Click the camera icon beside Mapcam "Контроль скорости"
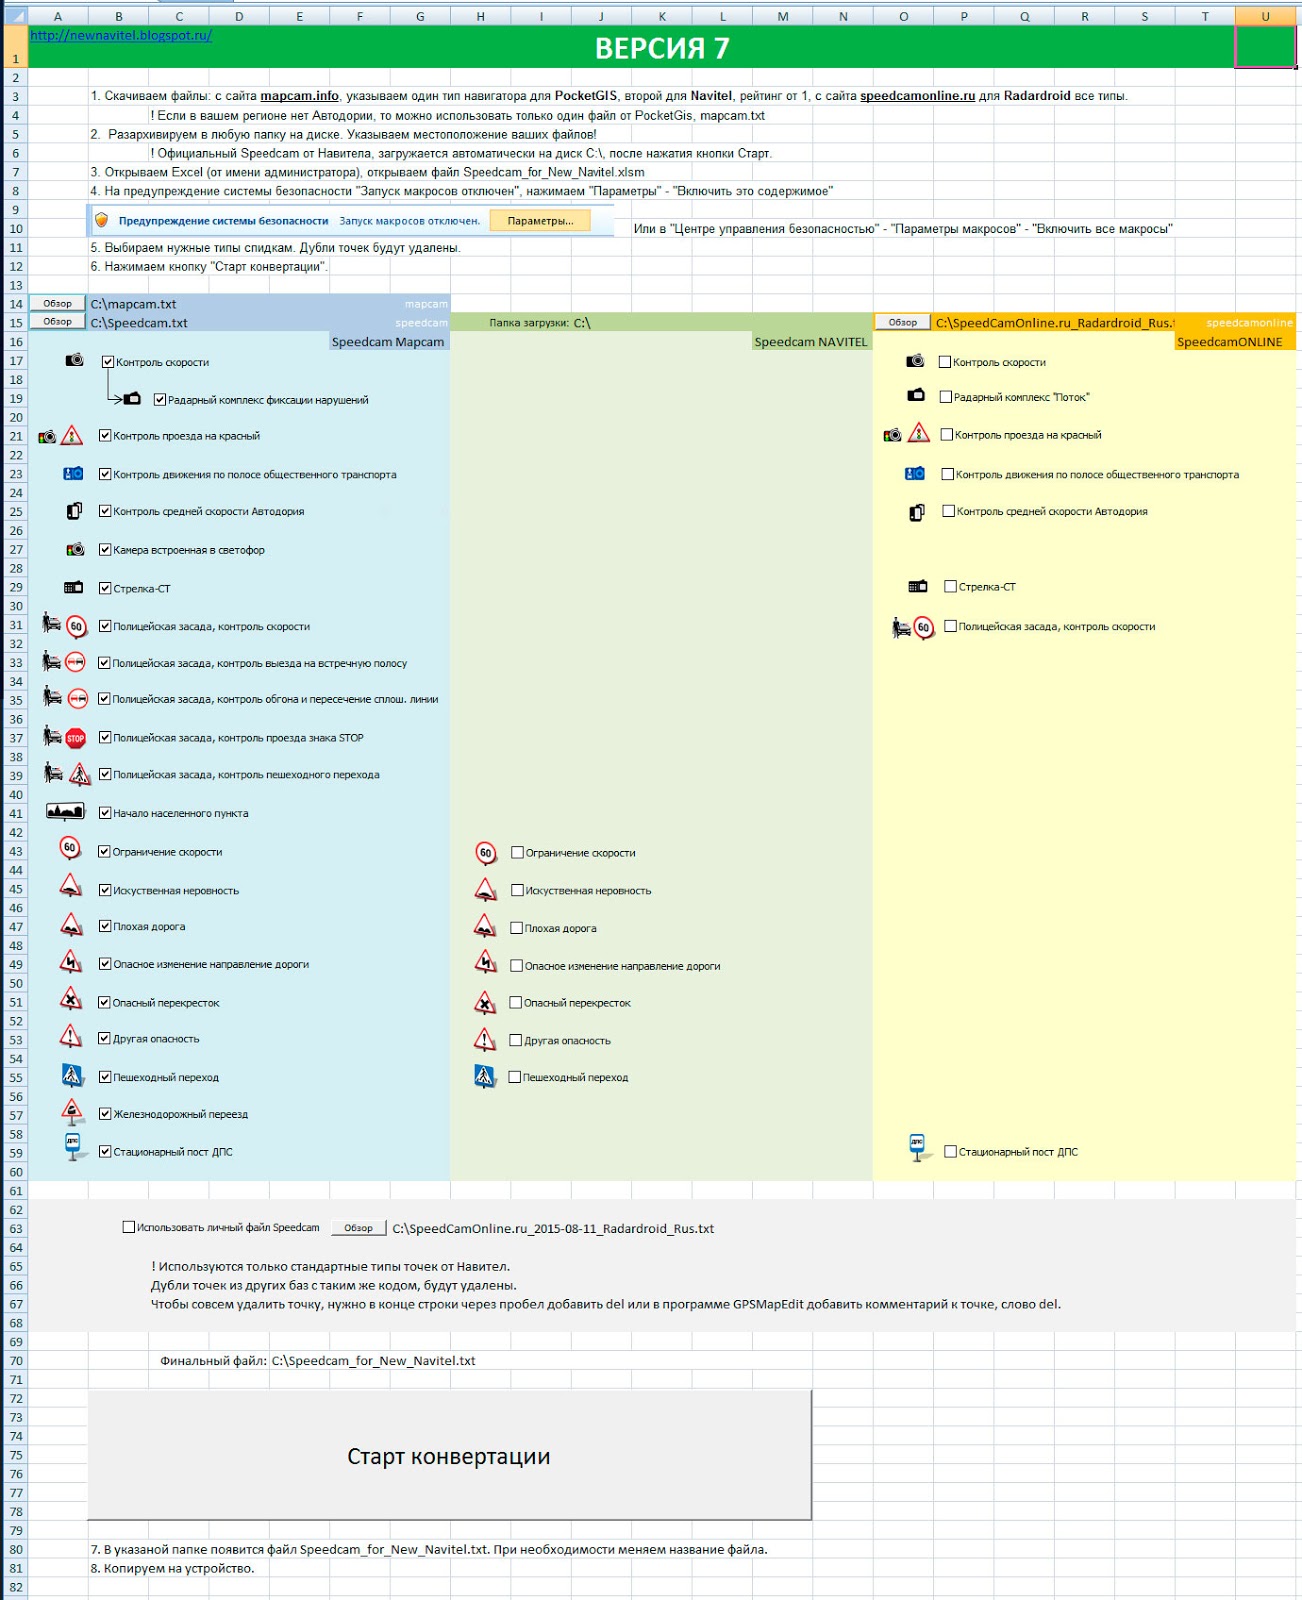This screenshot has height=1600, width=1302. (x=75, y=360)
